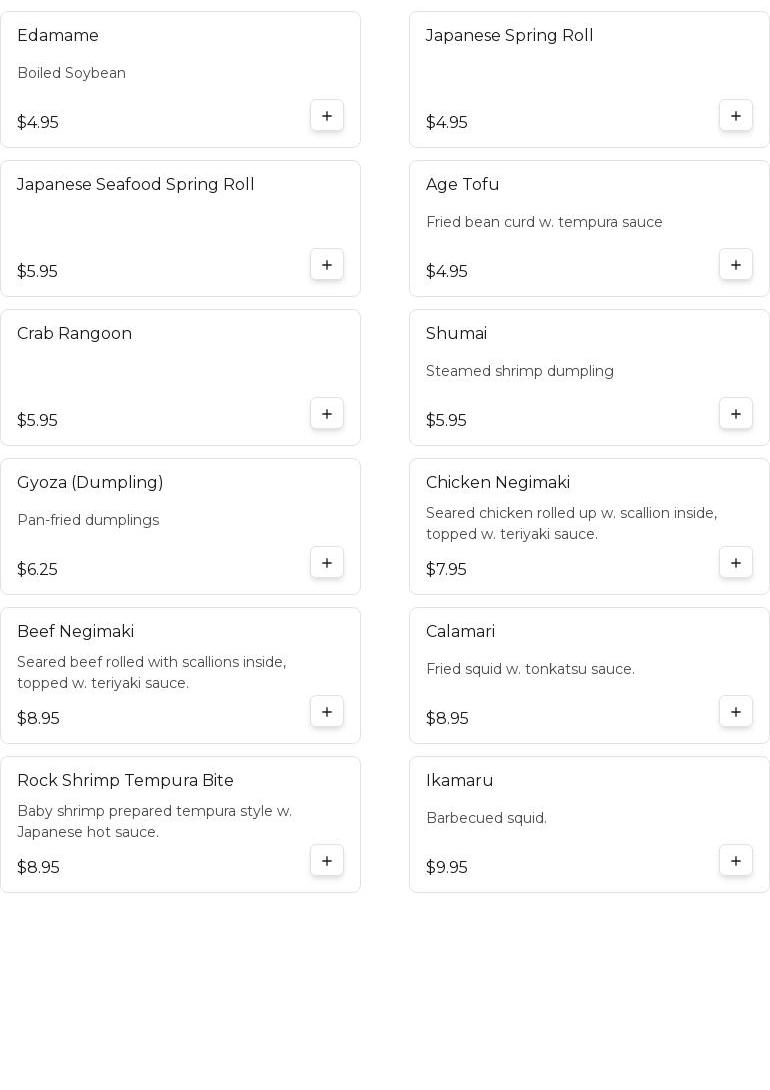Image resolution: width=770 pixels, height=1090 pixels.
Task: Select the Gyoza $6.25 price
Action: coord(38,569)
